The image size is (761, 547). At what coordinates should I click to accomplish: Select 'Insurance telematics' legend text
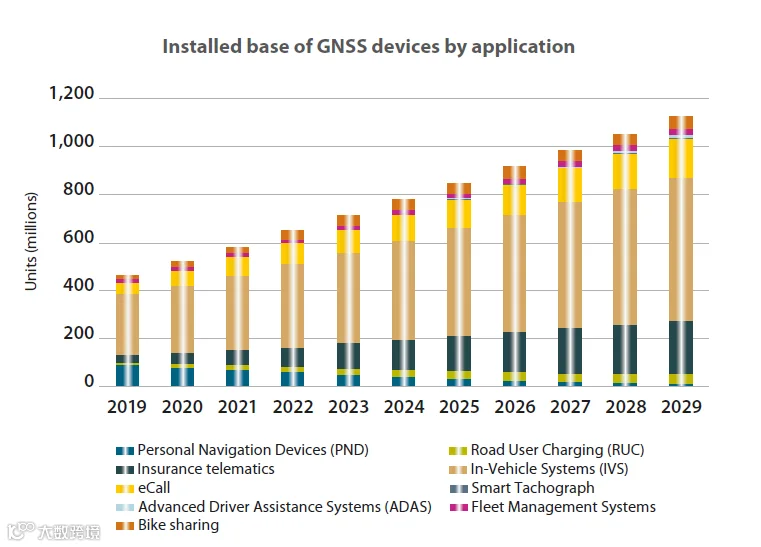tap(206, 469)
